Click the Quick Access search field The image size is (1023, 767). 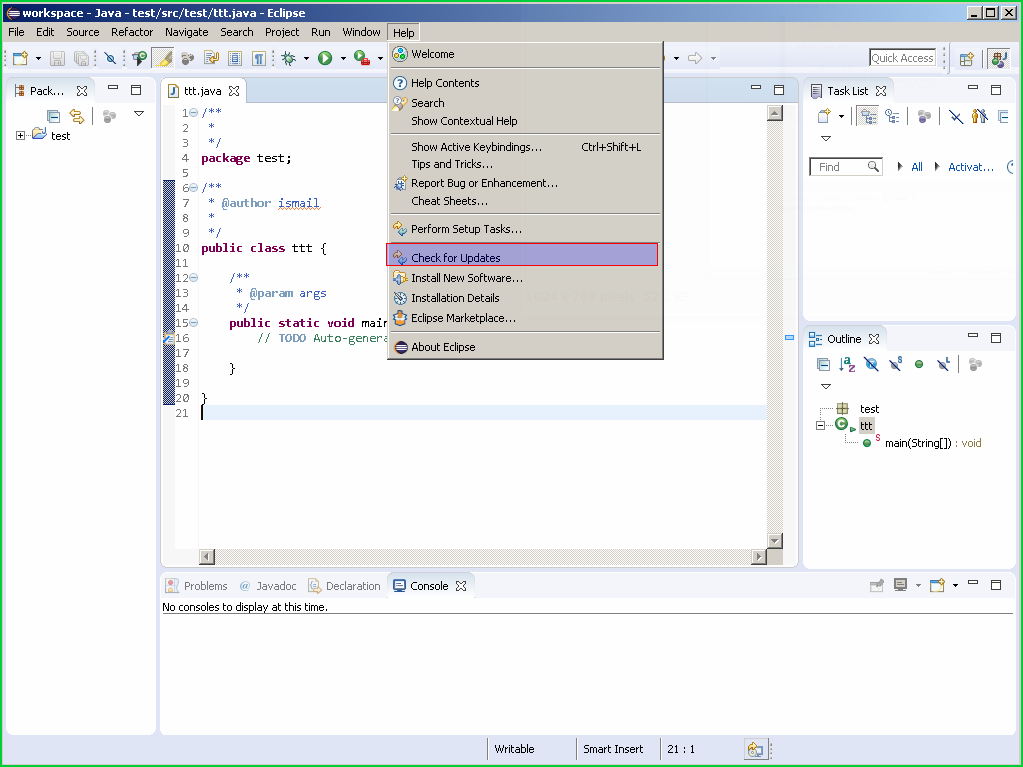tap(902, 58)
